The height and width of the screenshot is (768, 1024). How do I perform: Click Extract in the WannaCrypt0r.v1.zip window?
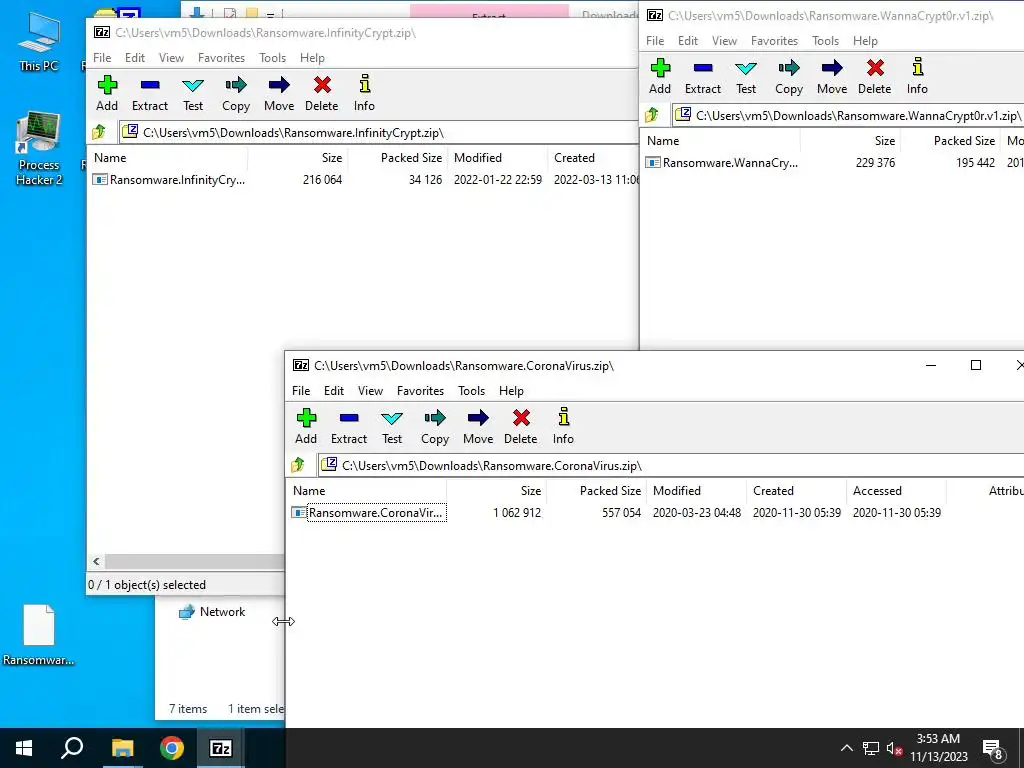[703, 76]
